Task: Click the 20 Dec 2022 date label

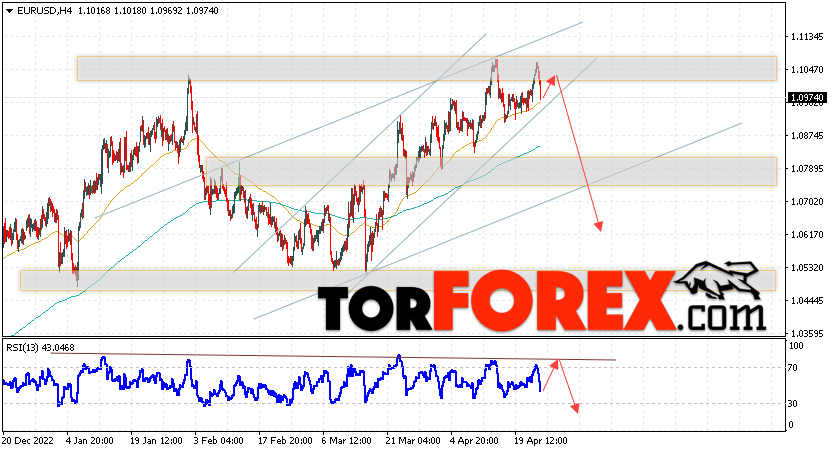Action: [x=28, y=441]
